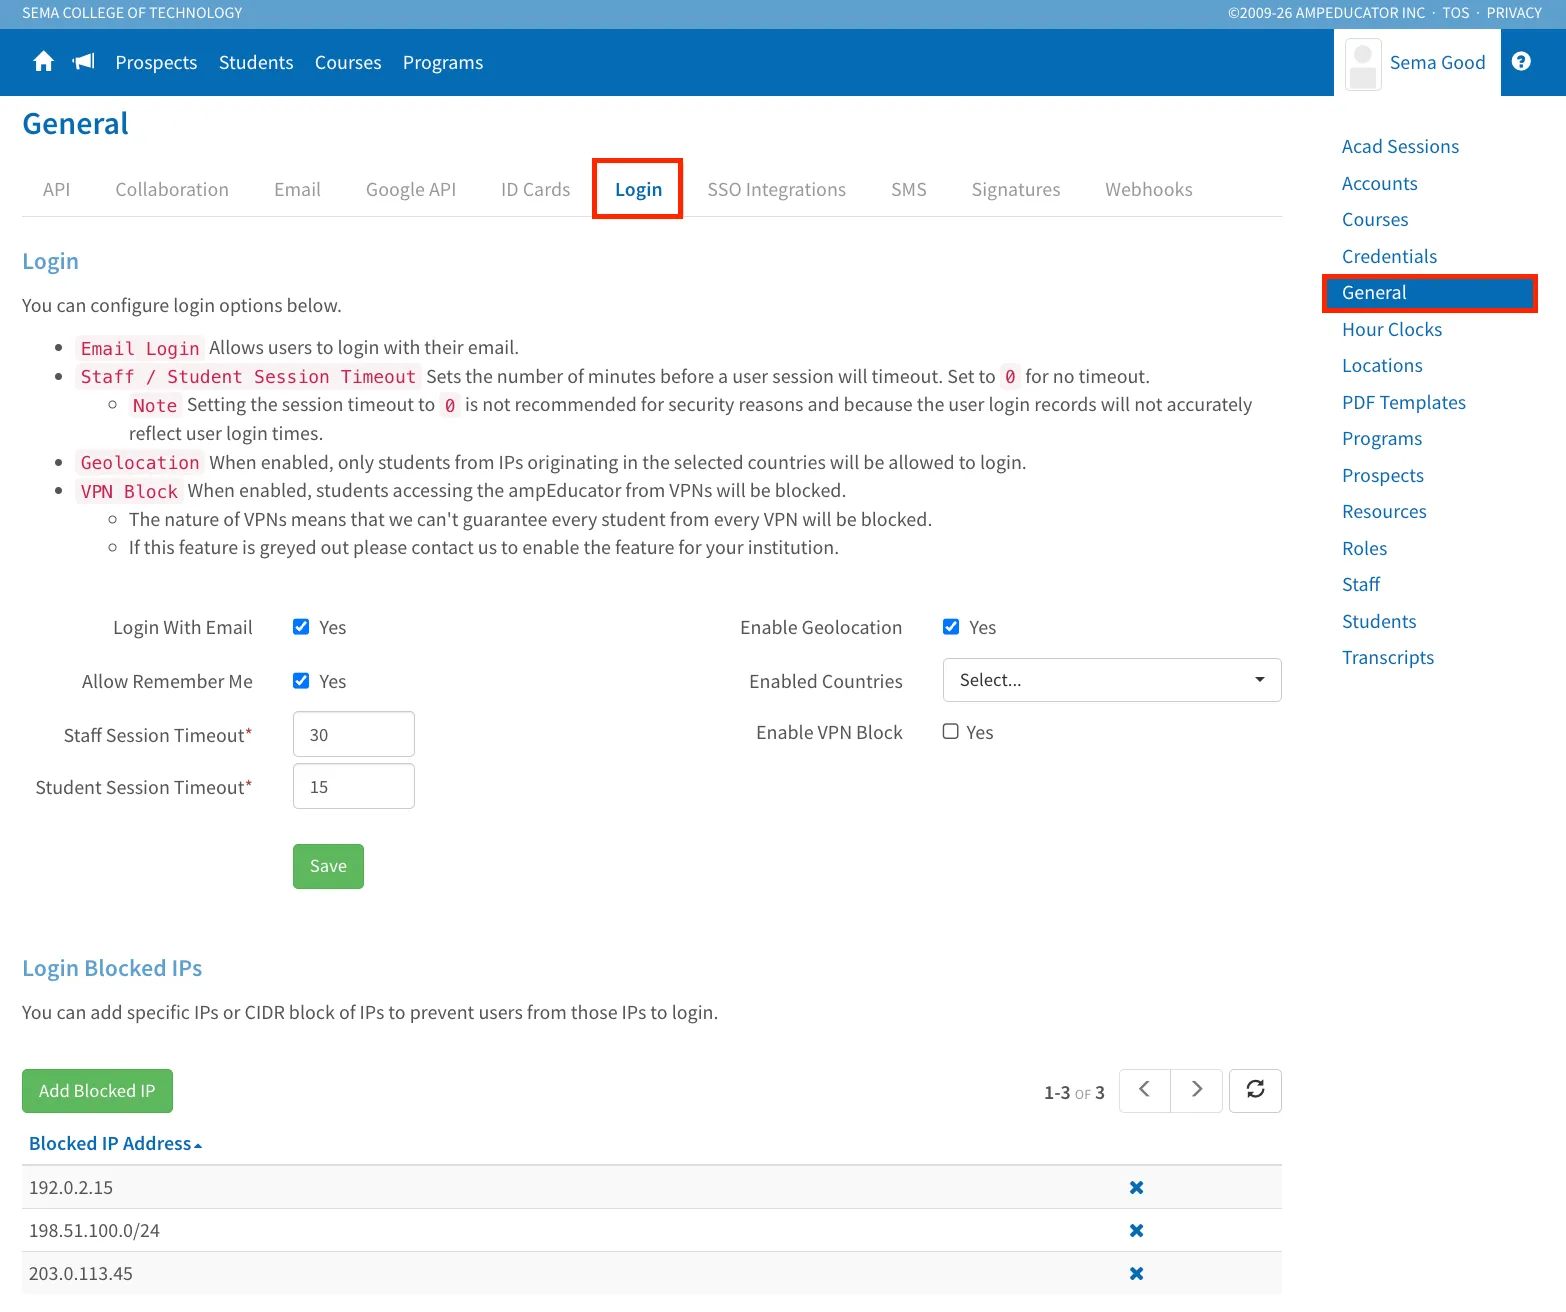Screen dimensions: 1566x1312
Task: Toggle Allow Remember Me checkbox
Action: 301,681
